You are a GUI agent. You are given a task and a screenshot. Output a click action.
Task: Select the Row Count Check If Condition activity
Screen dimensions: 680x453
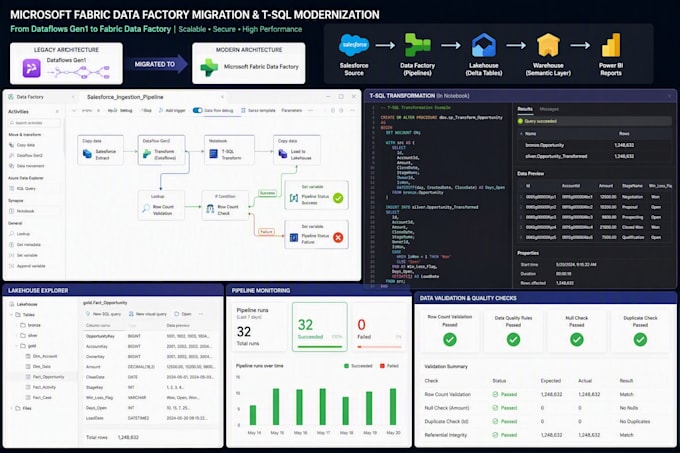[x=226, y=205]
